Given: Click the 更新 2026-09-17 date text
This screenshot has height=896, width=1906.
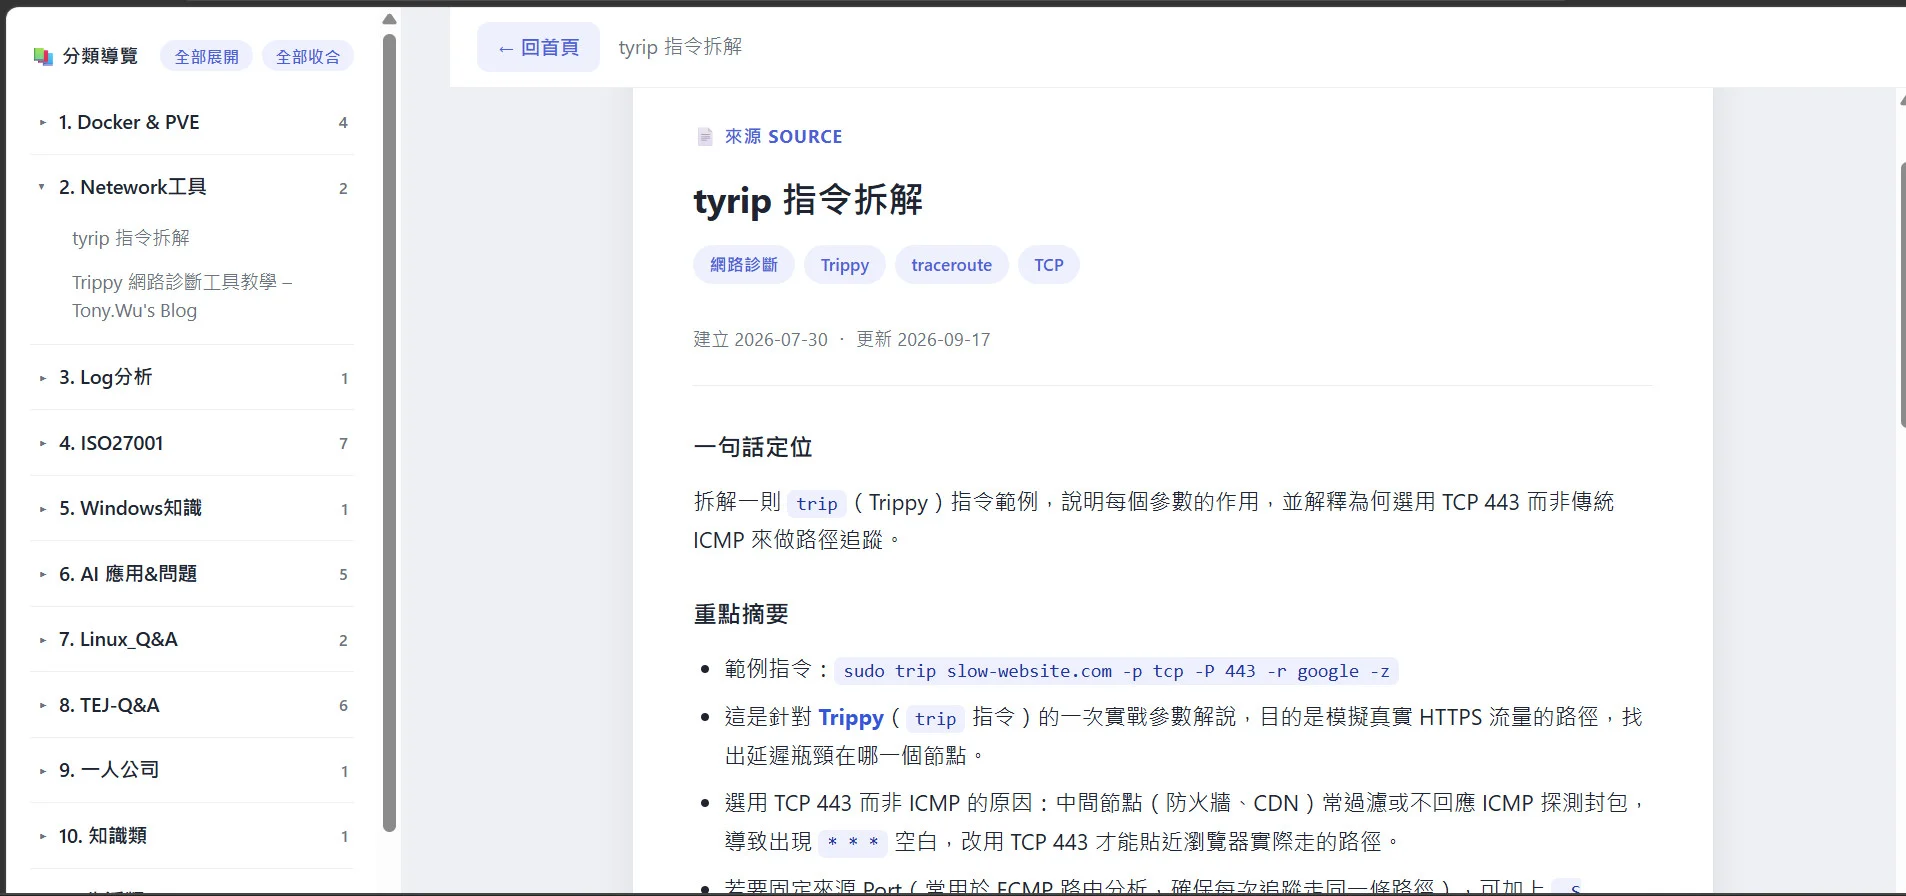Looking at the screenshot, I should [923, 340].
